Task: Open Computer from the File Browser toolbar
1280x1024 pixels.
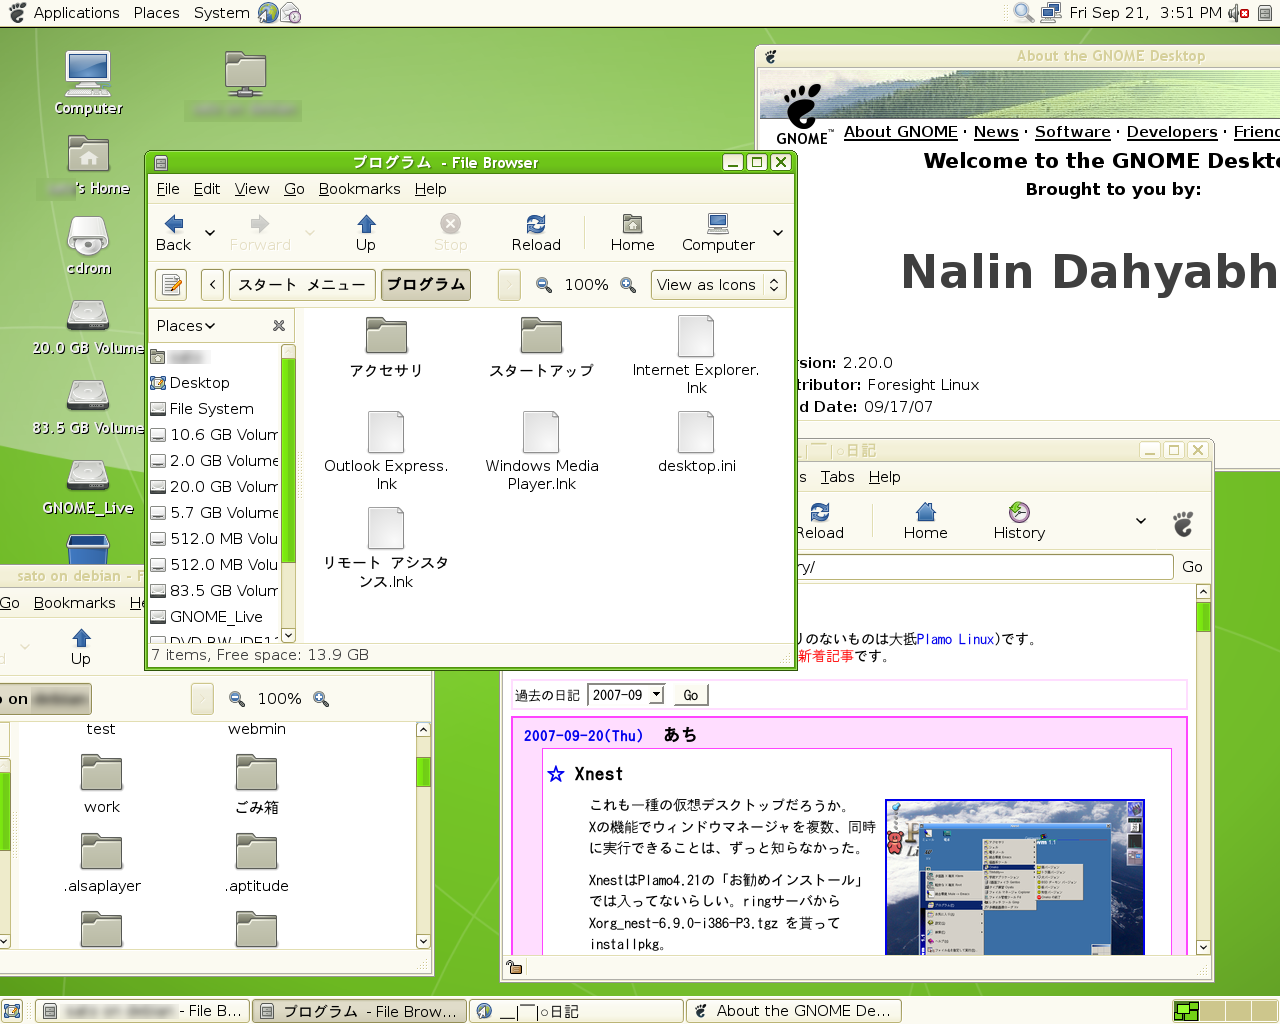Action: coord(718,233)
